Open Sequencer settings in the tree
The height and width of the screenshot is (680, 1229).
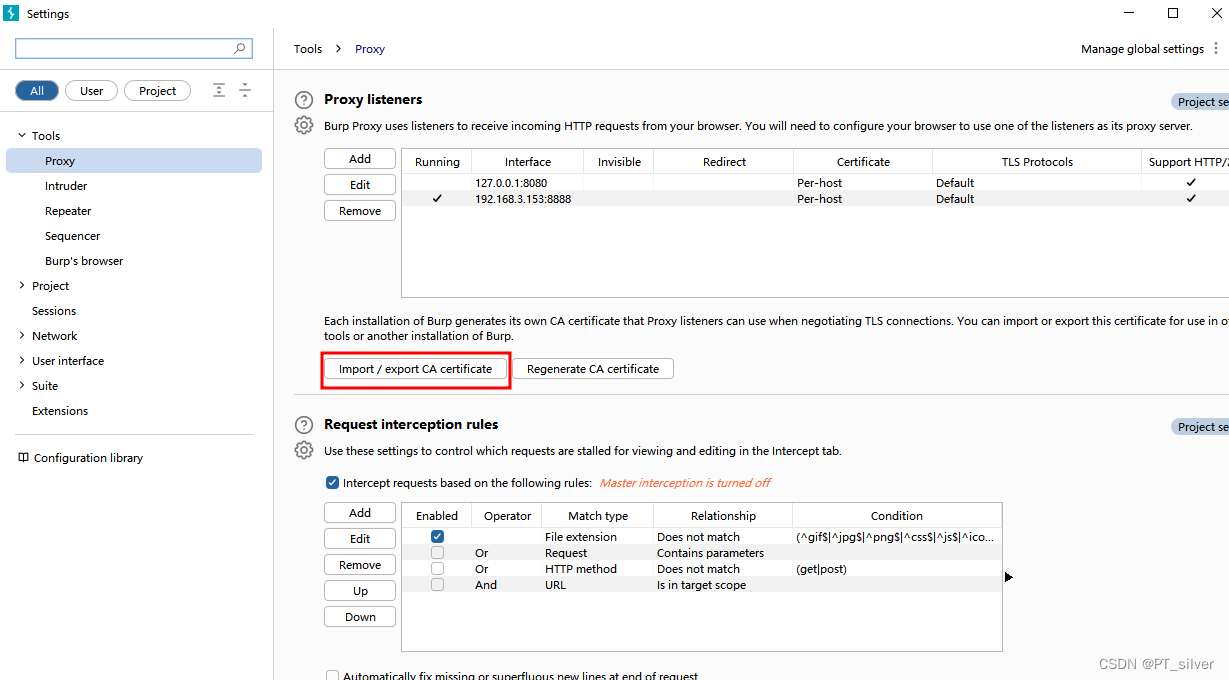72,236
